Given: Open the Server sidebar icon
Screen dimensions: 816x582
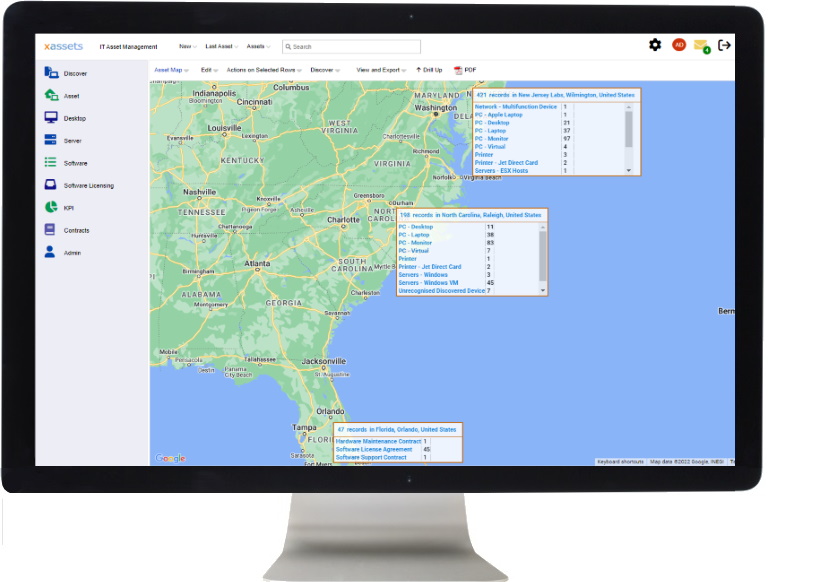Looking at the screenshot, I should pos(50,140).
